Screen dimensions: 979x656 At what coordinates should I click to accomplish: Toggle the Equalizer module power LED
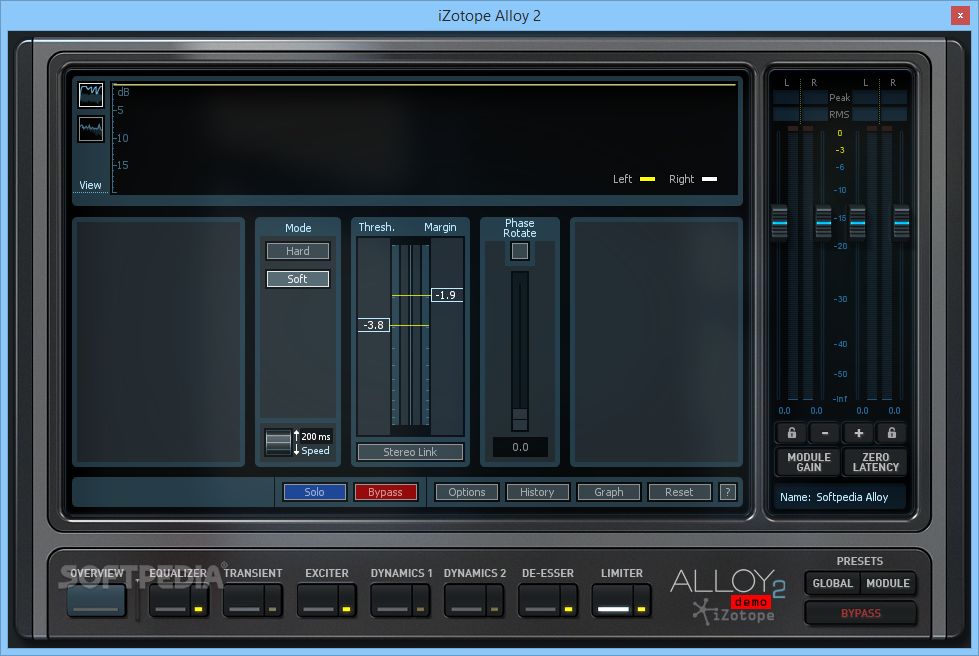(x=199, y=608)
